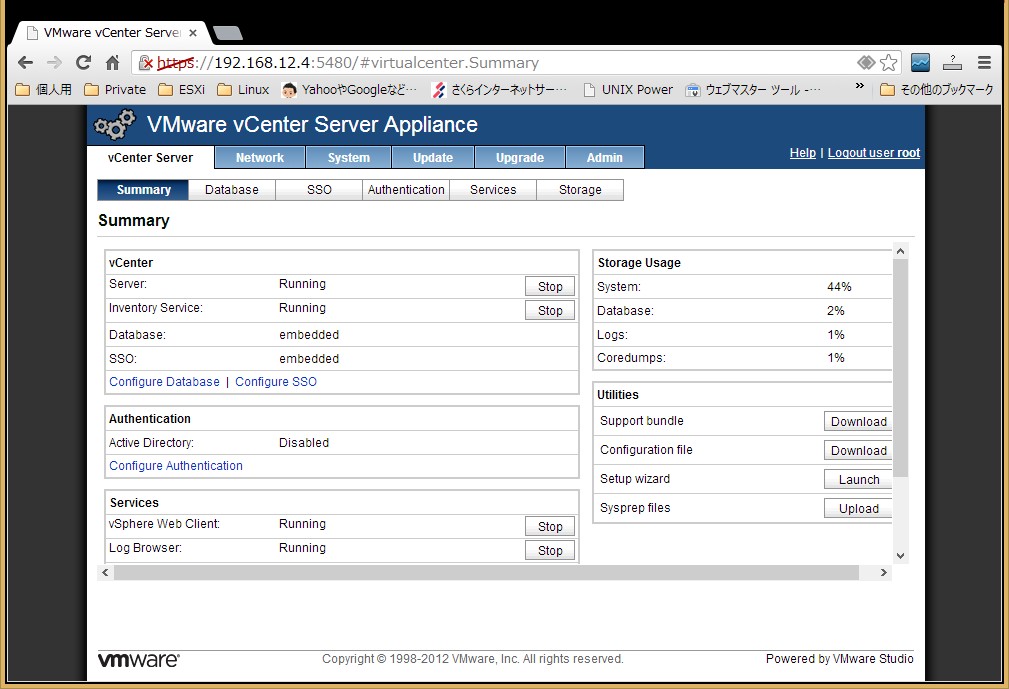
Task: Select the Summary sub-tab
Action: (143, 190)
